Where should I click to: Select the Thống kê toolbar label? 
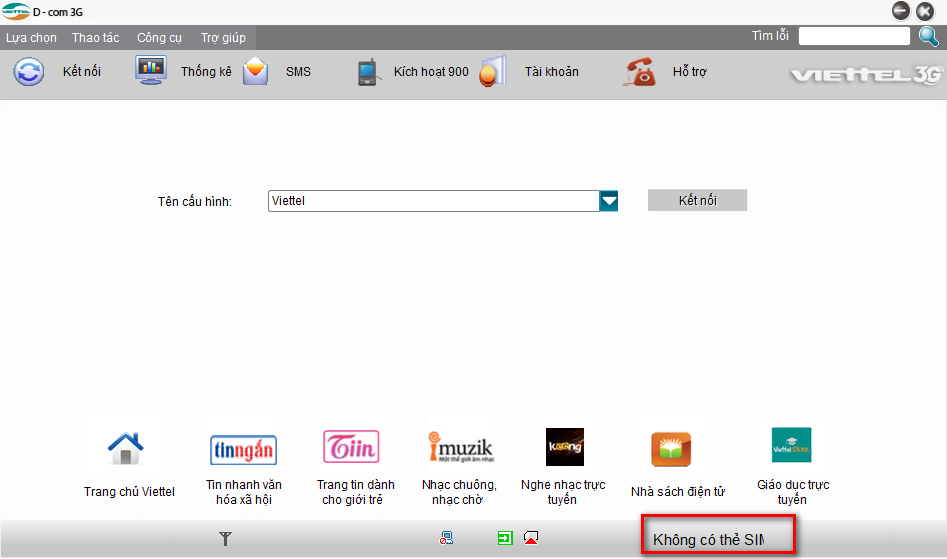click(206, 71)
